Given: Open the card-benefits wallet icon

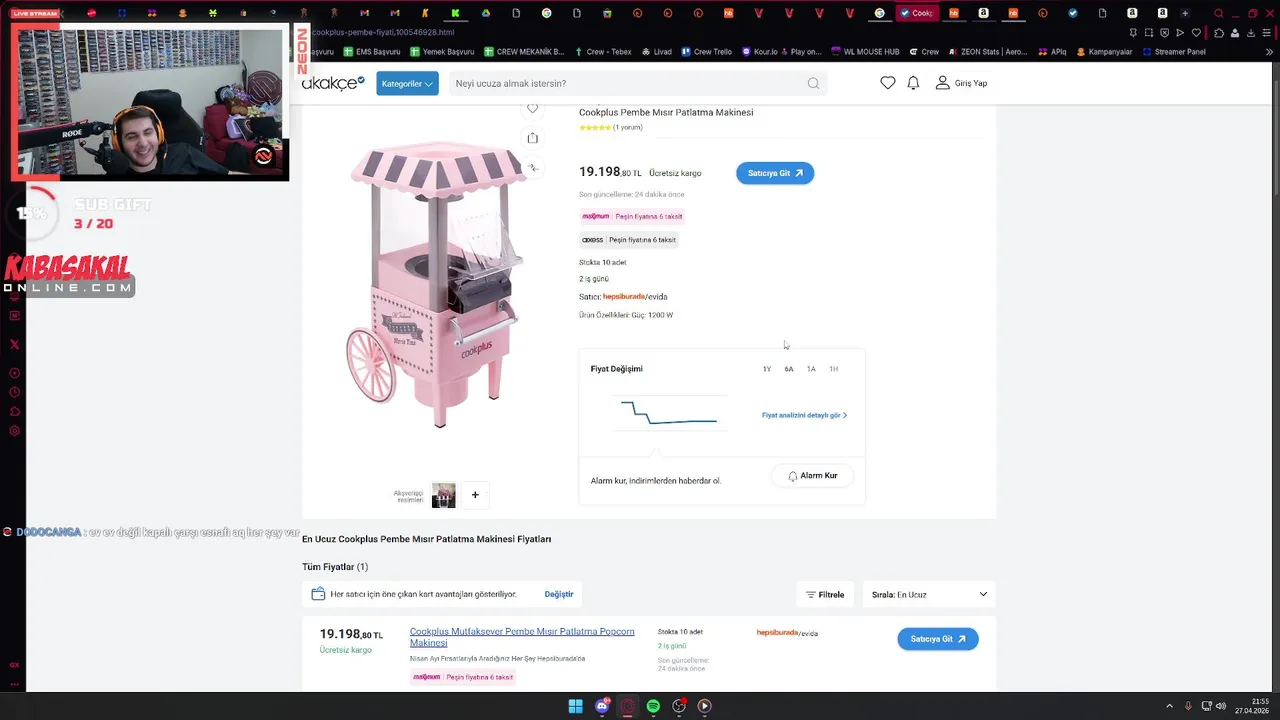Looking at the screenshot, I should click(x=318, y=594).
